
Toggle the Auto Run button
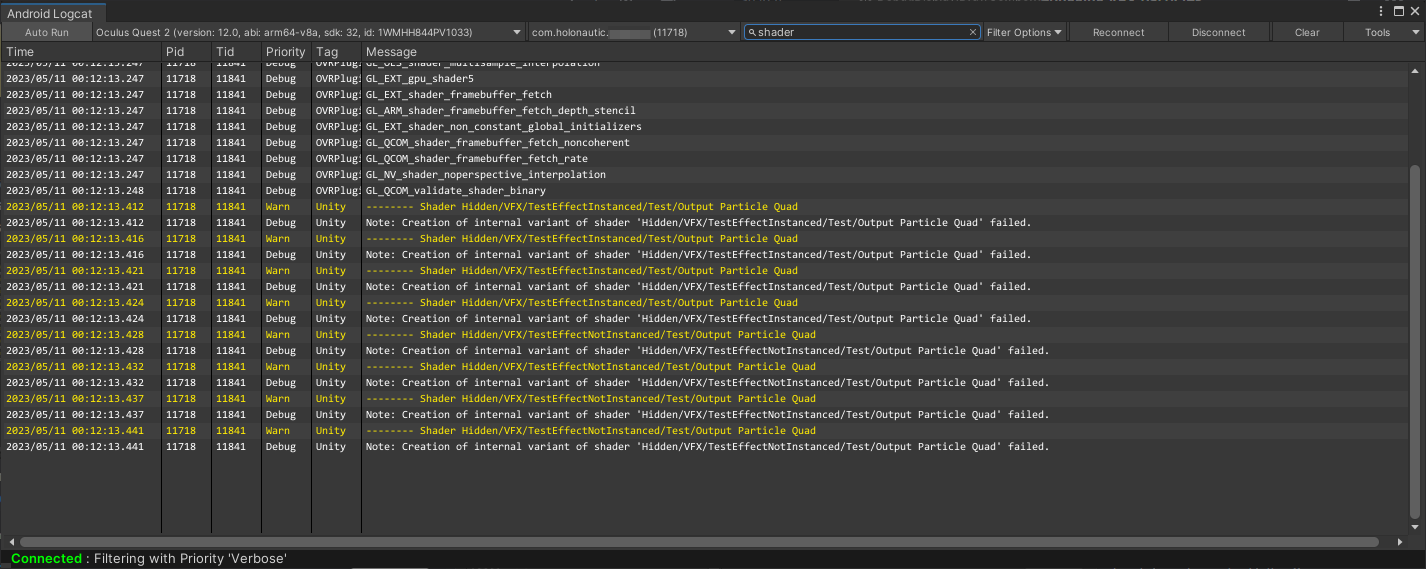[x=47, y=32]
